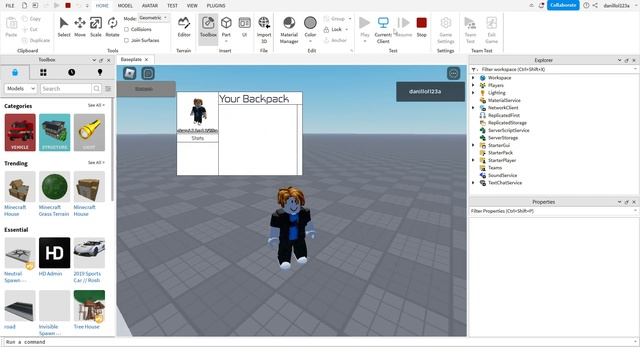
Task: Click the Toolbox search field
Action: (66, 89)
